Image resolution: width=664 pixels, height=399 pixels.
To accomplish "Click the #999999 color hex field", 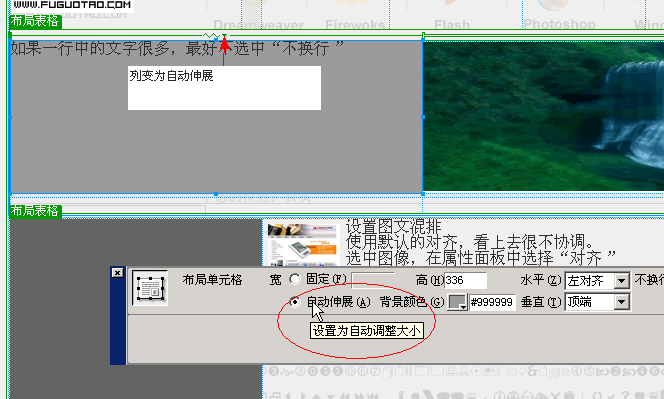I will click(x=492, y=302).
